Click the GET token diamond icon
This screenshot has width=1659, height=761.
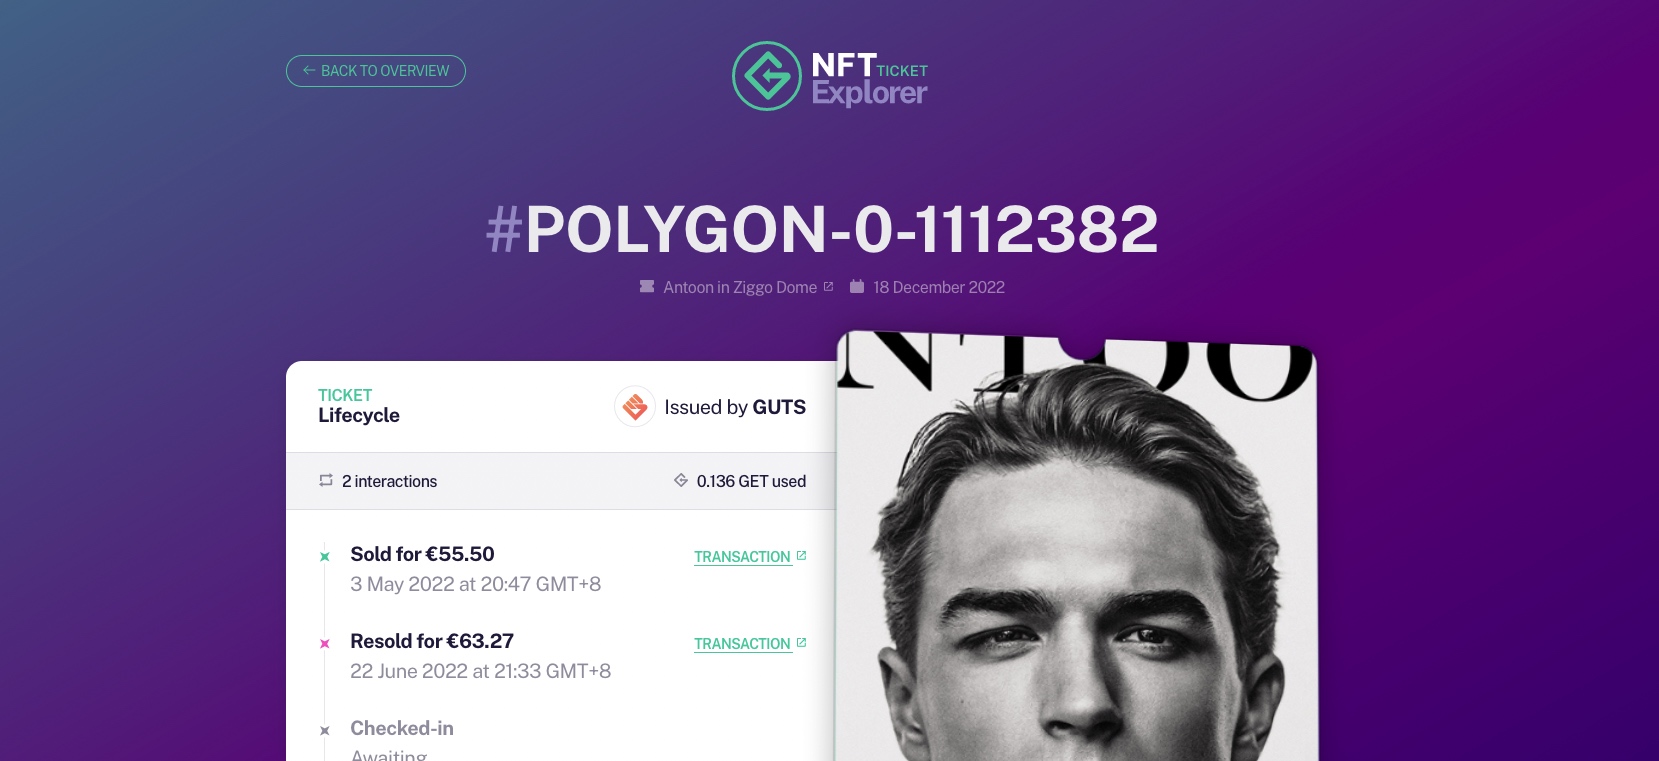681,480
